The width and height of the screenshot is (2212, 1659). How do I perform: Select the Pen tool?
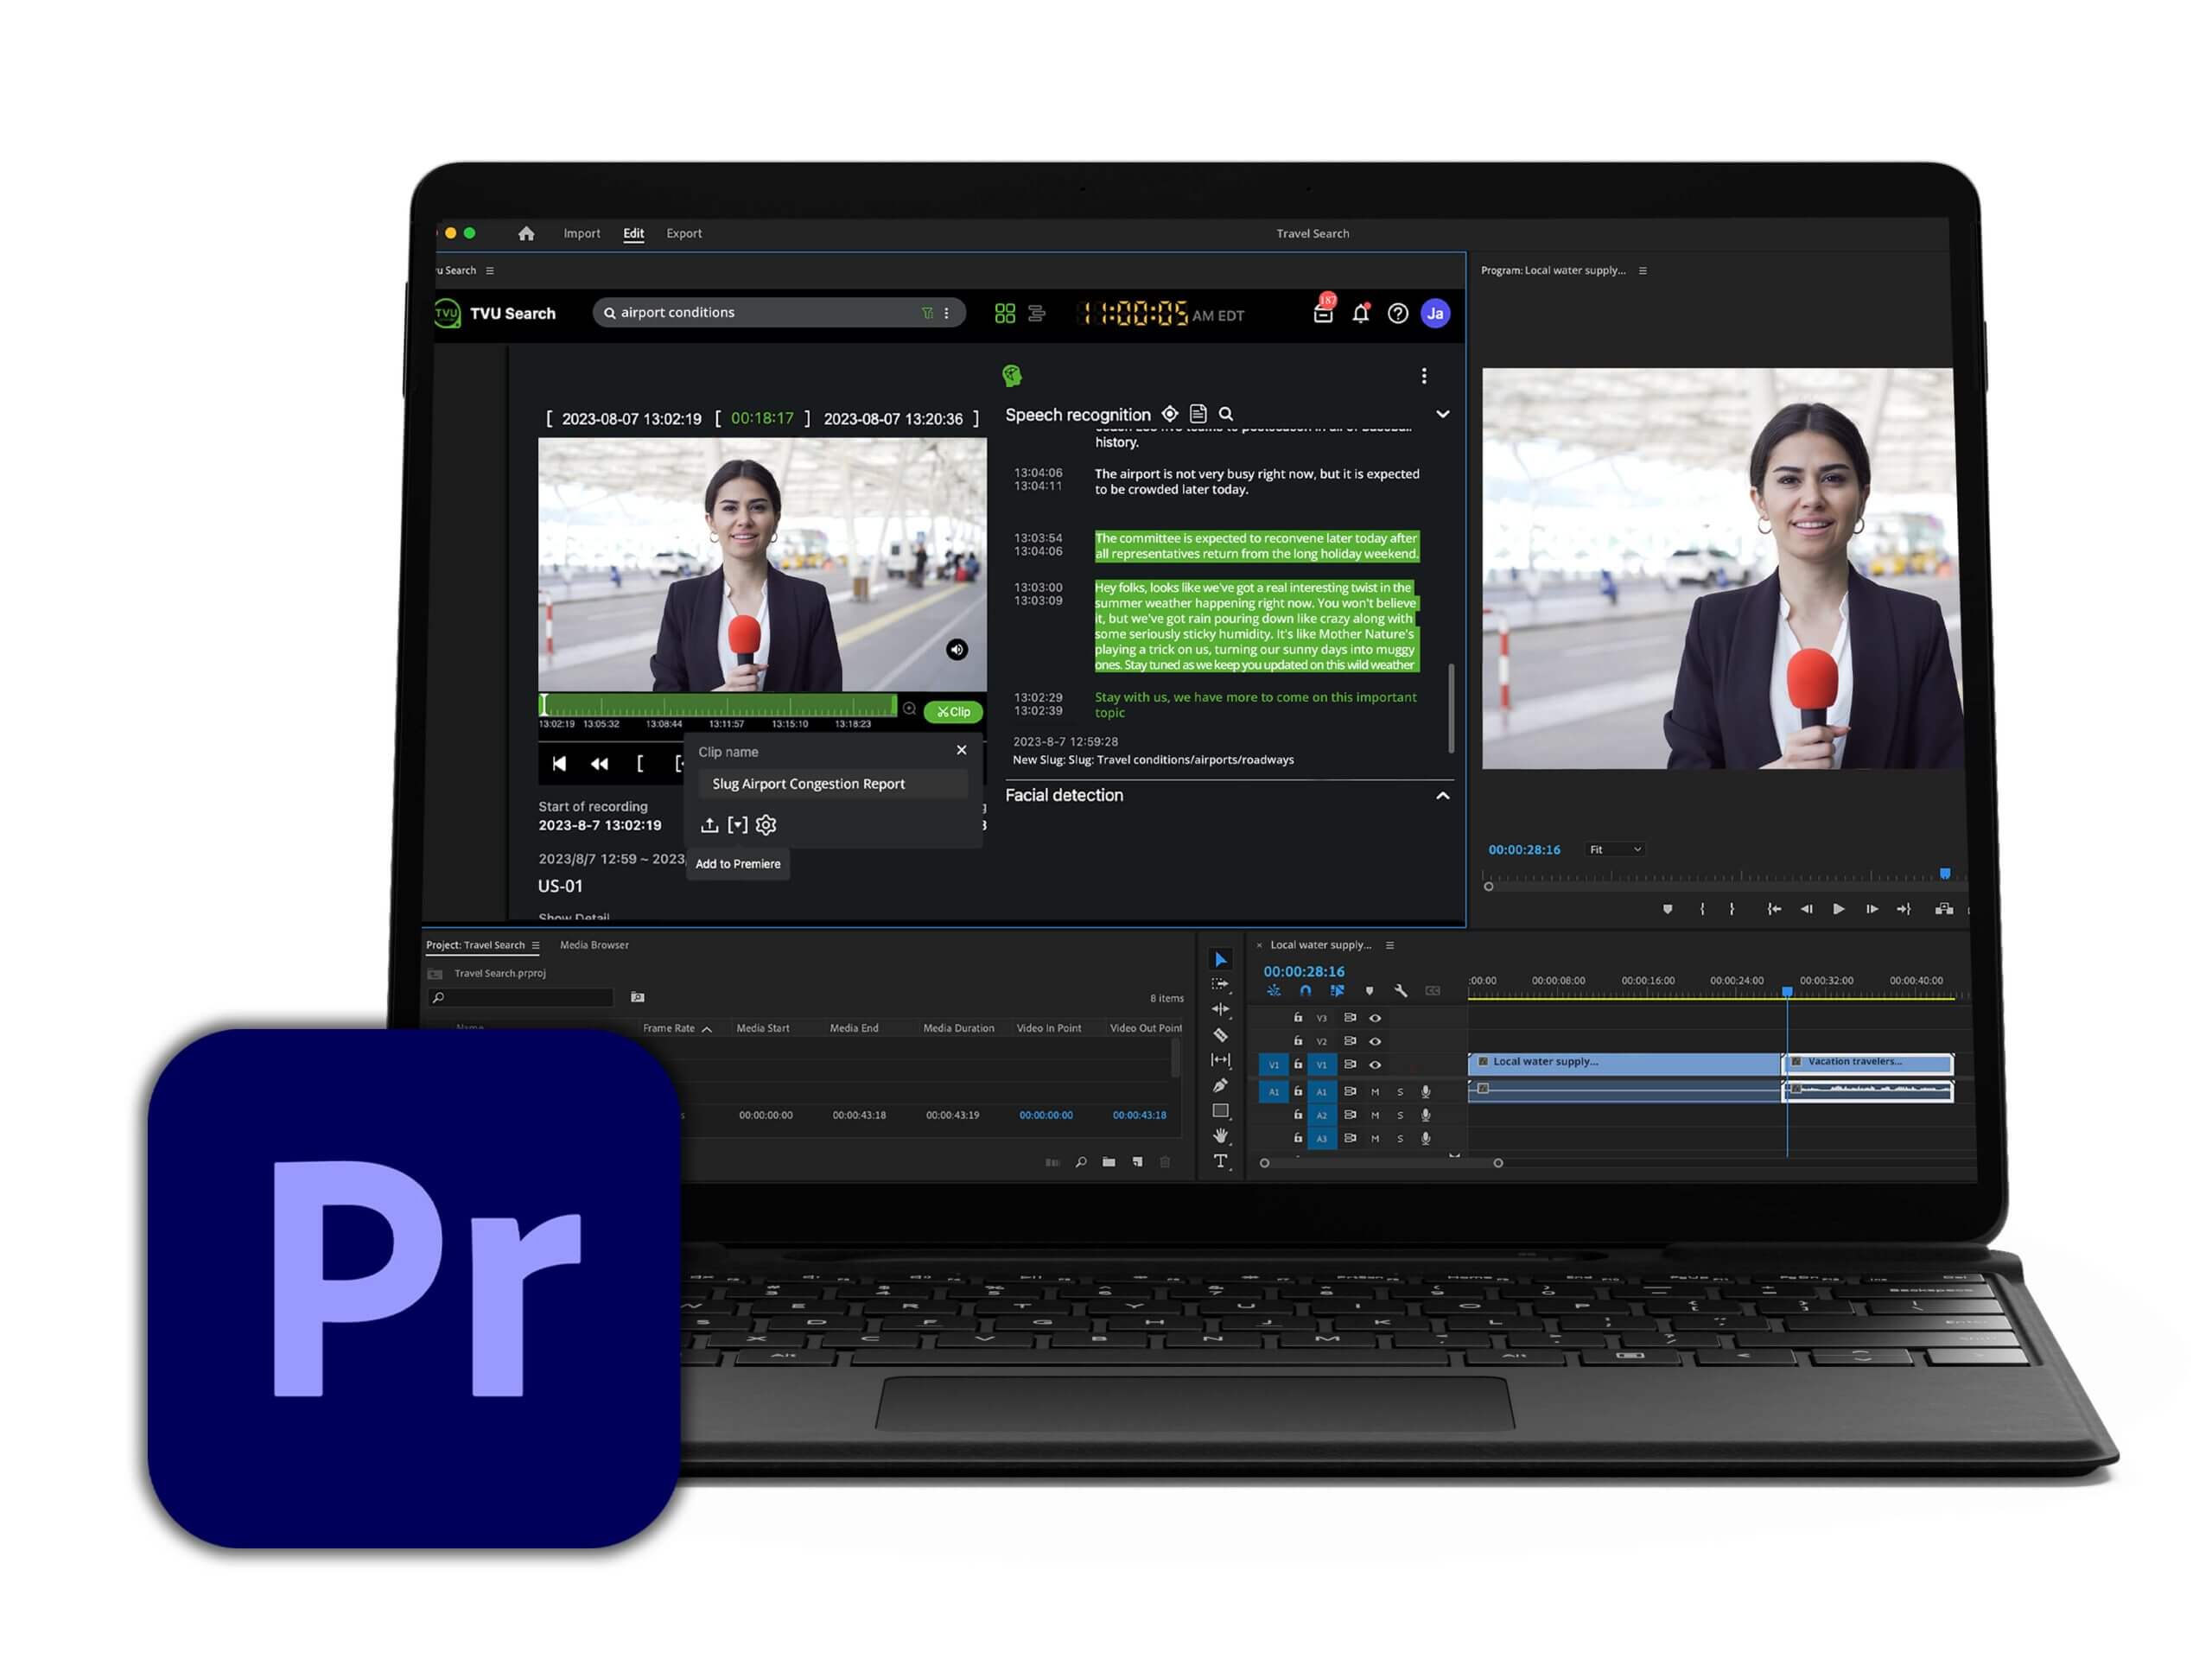click(x=1220, y=1085)
